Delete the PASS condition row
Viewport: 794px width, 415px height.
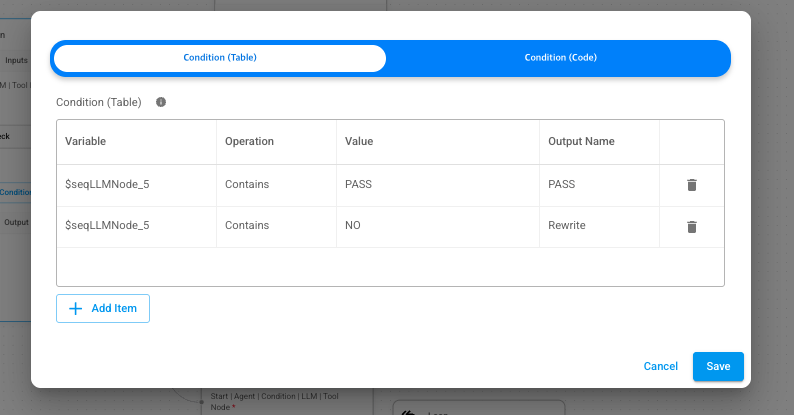pyautogui.click(x=691, y=185)
